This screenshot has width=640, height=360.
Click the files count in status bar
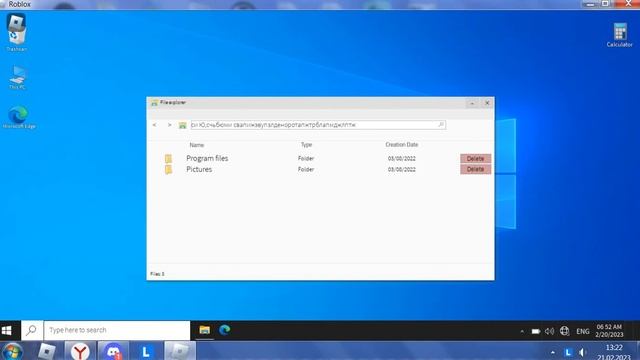157,274
